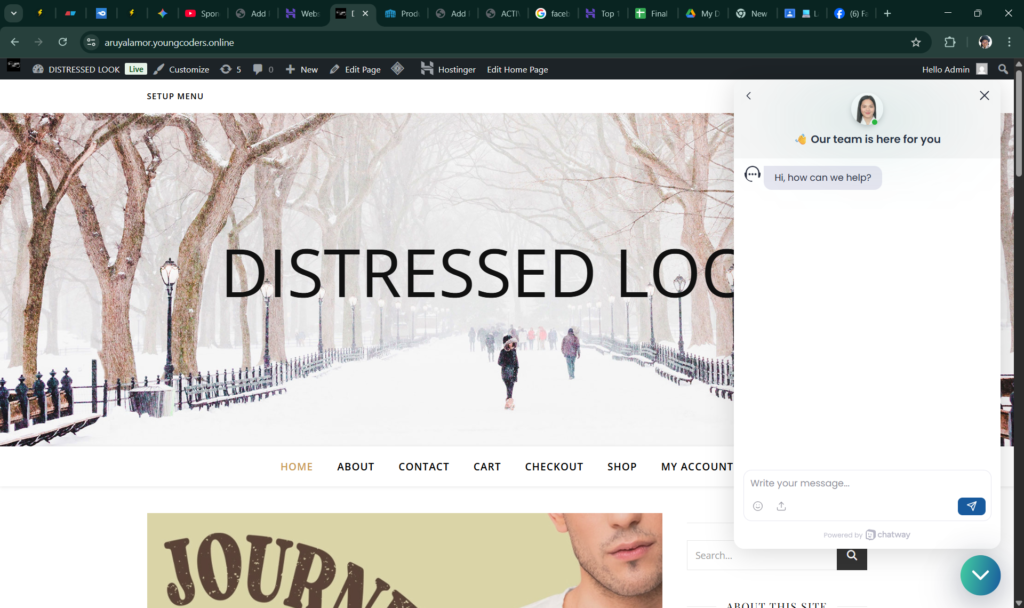Click the file upload icon in chat box

[781, 506]
